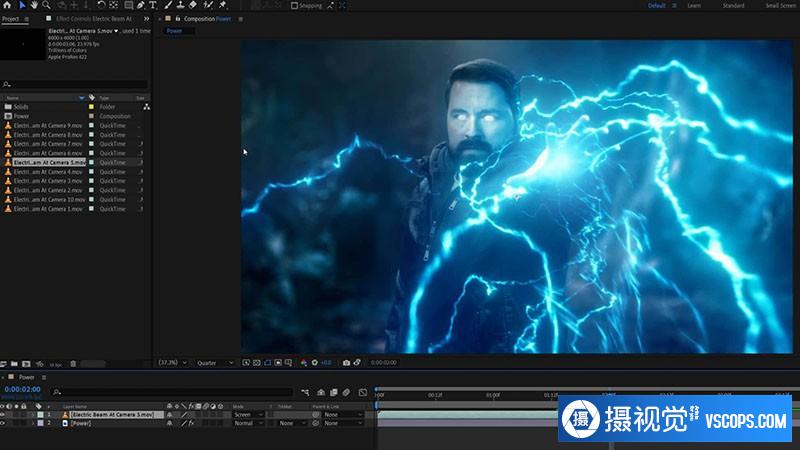Switch to the Effect Controls tab
Viewport: 800px width, 450px height.
[94, 19]
